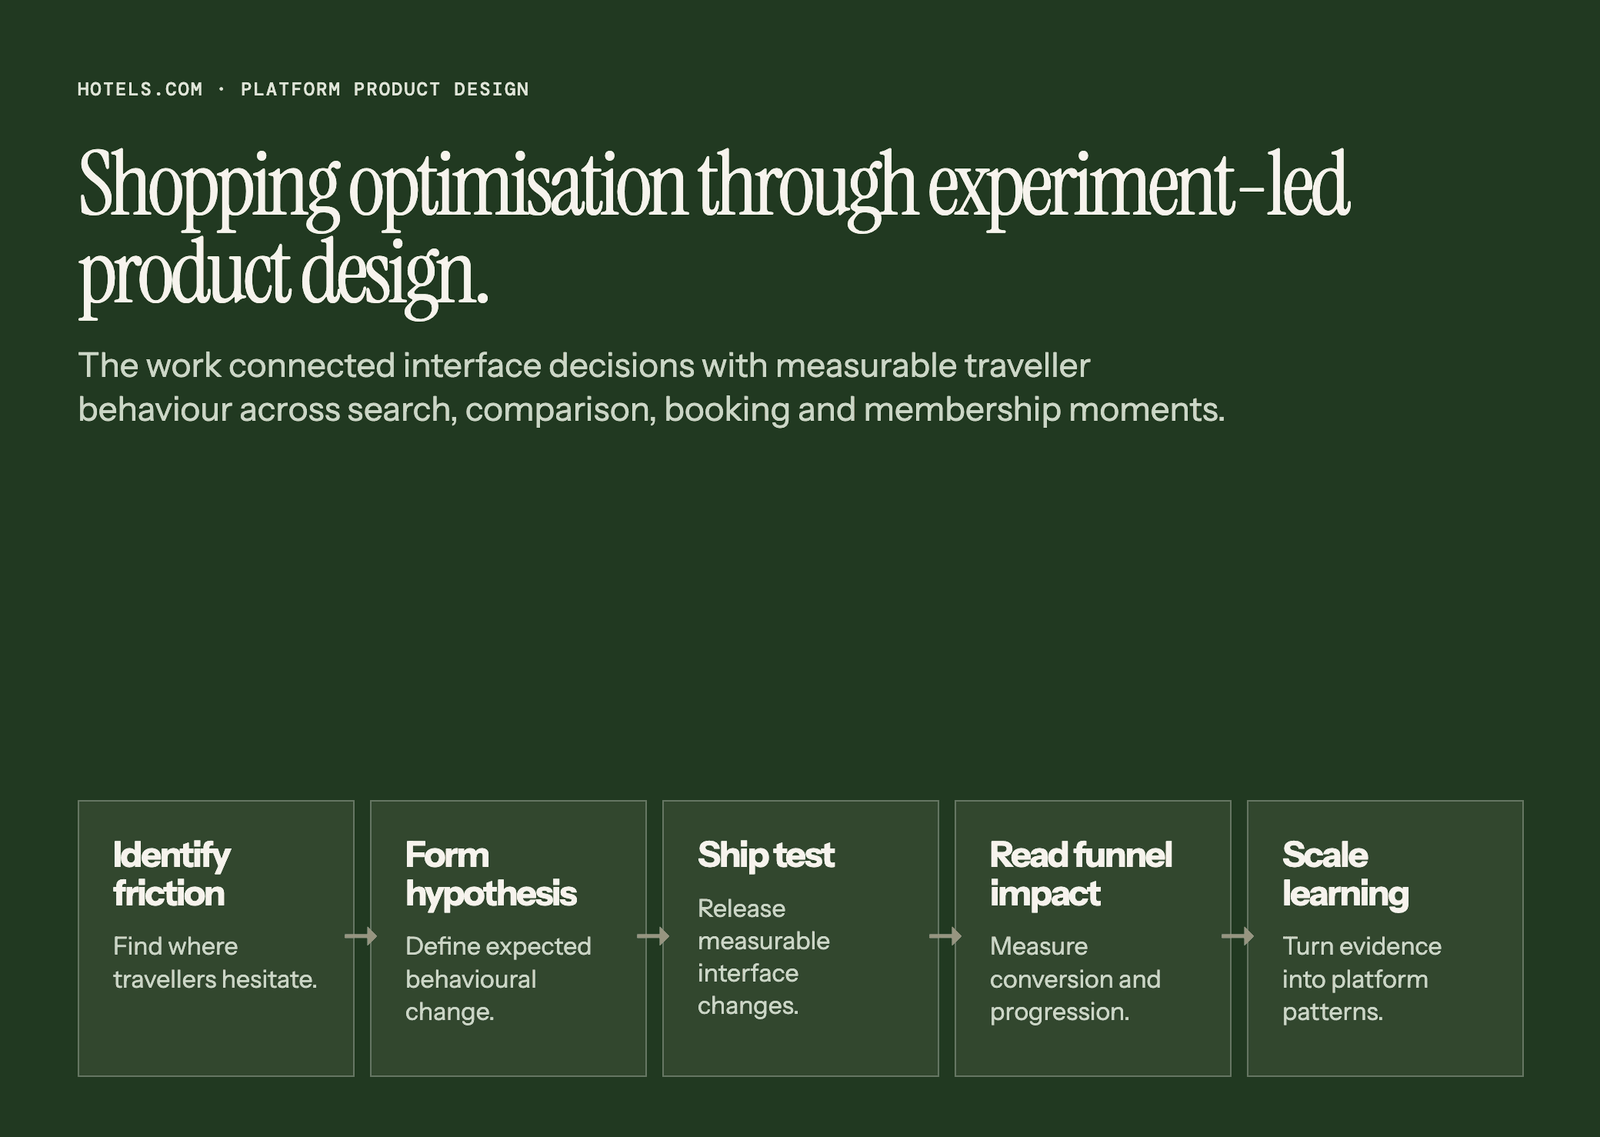The width and height of the screenshot is (1600, 1137).
Task: Click the Ship test heading
Action: tap(766, 855)
